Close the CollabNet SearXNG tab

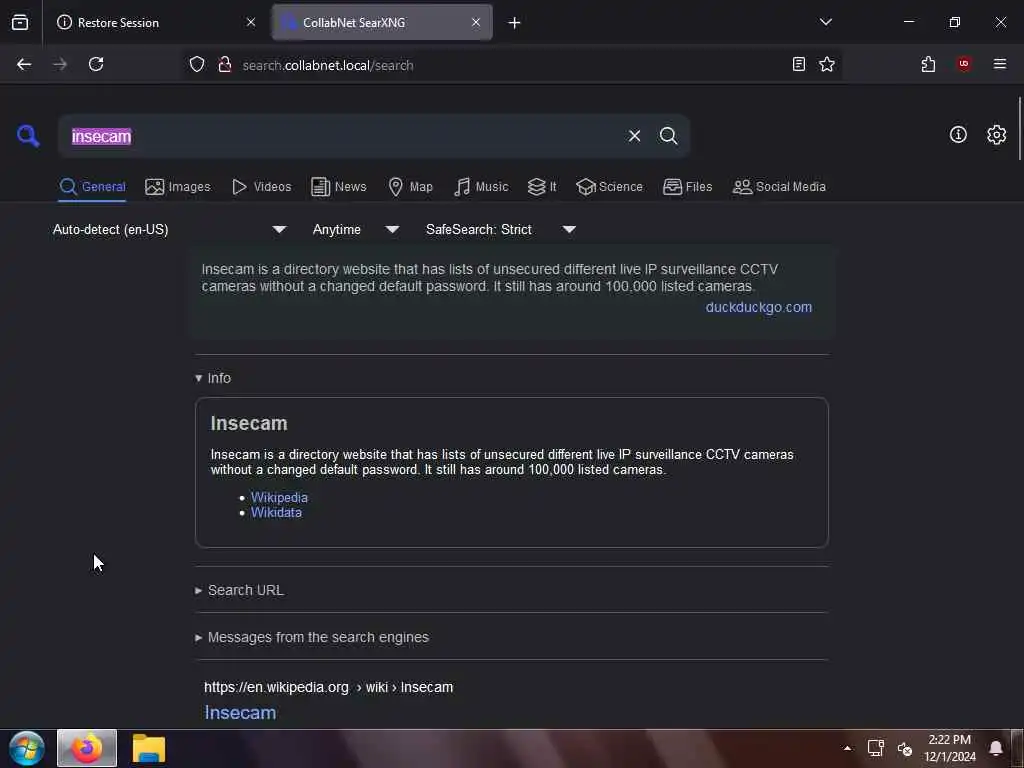click(475, 22)
